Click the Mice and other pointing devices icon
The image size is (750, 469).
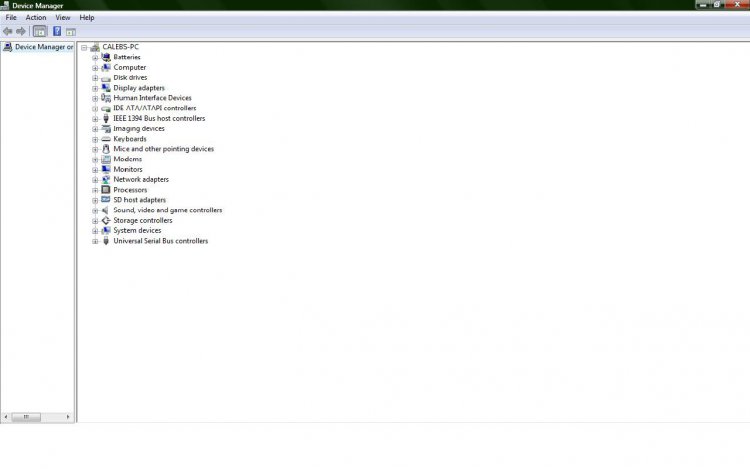[x=106, y=149]
